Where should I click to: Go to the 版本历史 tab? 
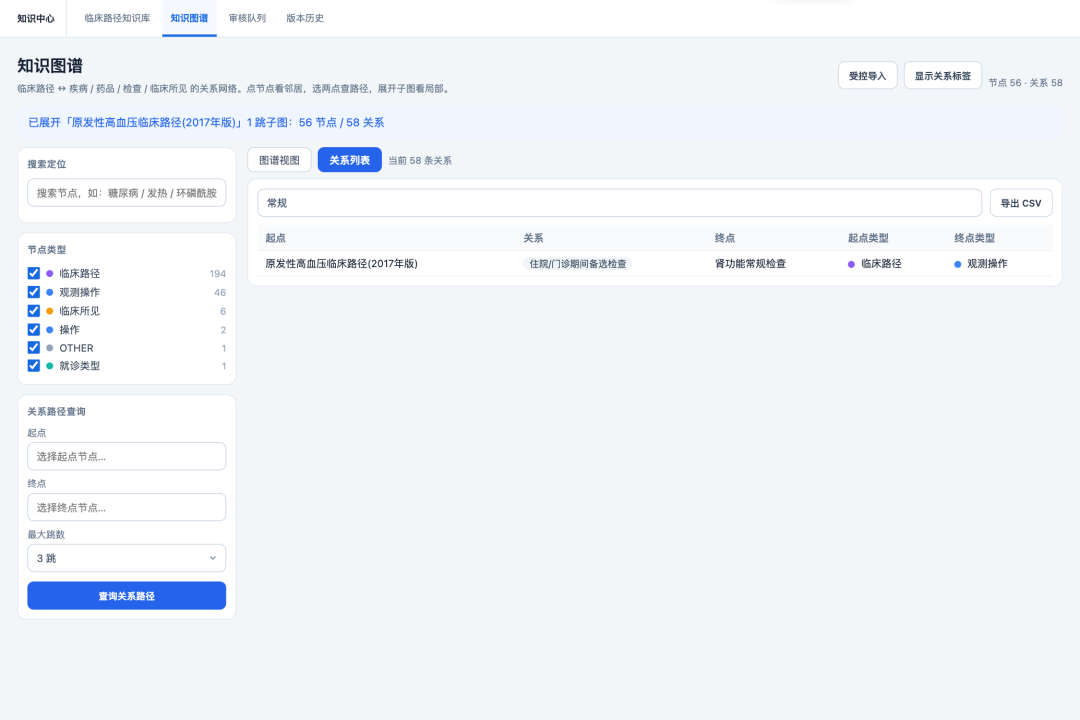pos(305,19)
